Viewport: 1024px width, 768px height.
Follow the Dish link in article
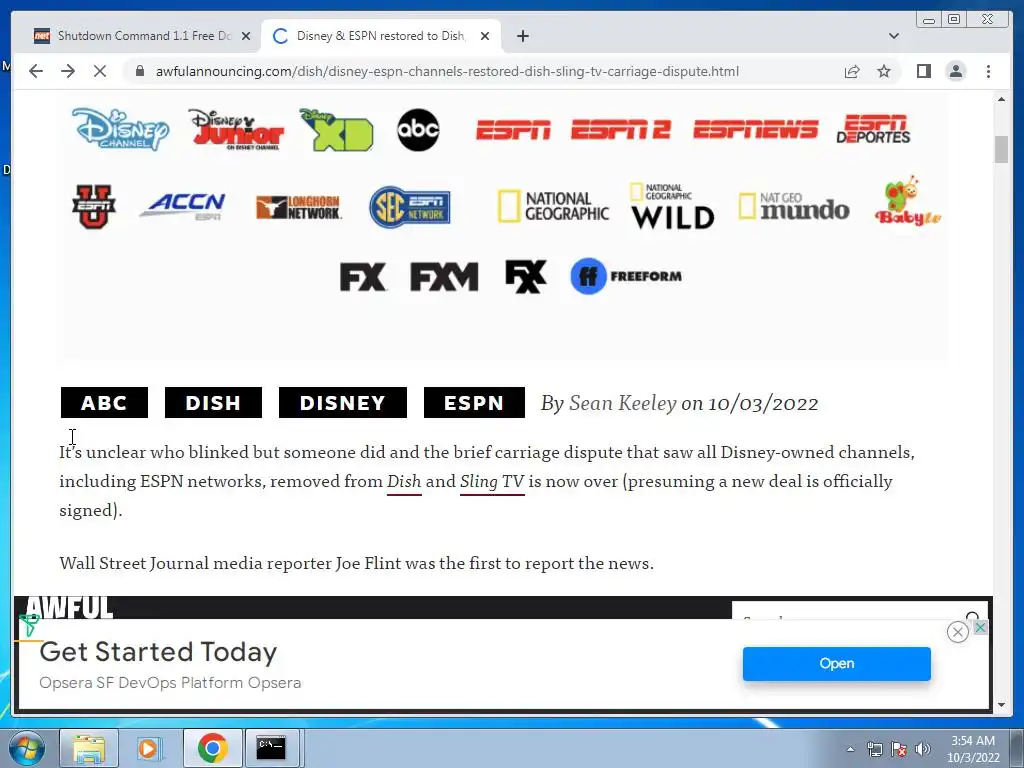coord(404,481)
